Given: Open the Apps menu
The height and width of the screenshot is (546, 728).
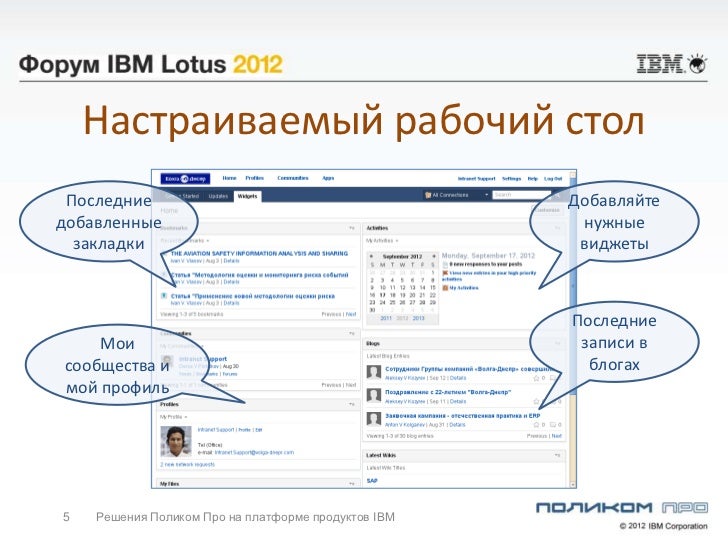Looking at the screenshot, I should point(328,178).
